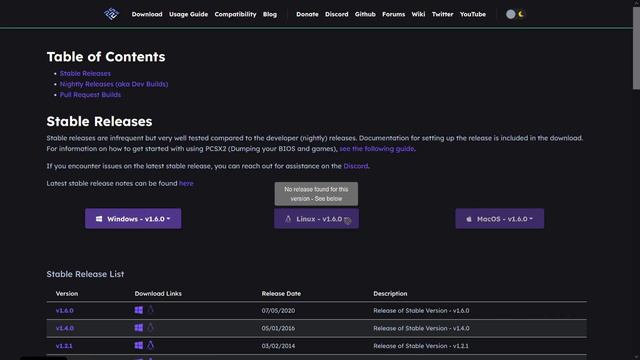Image resolution: width=640 pixels, height=360 pixels.
Task: Click 'Release of Stable Version - v1.4.0' text
Action: [421, 328]
